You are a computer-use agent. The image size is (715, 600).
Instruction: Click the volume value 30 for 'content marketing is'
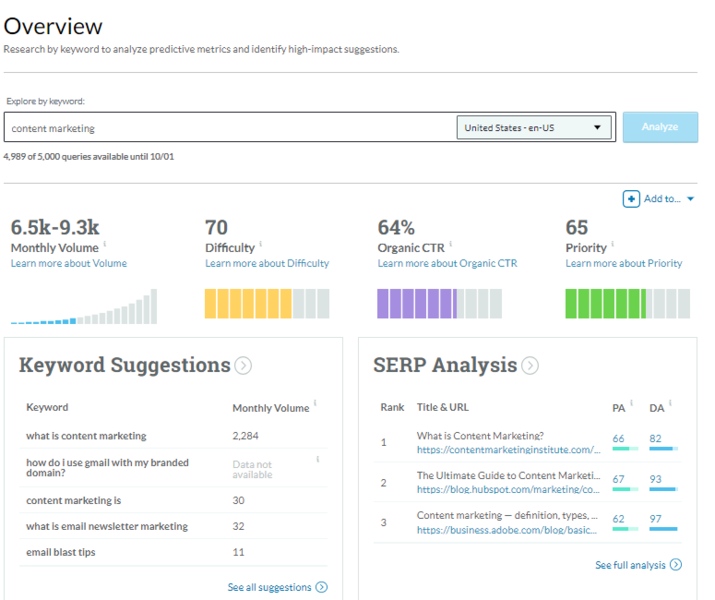[x=238, y=500]
